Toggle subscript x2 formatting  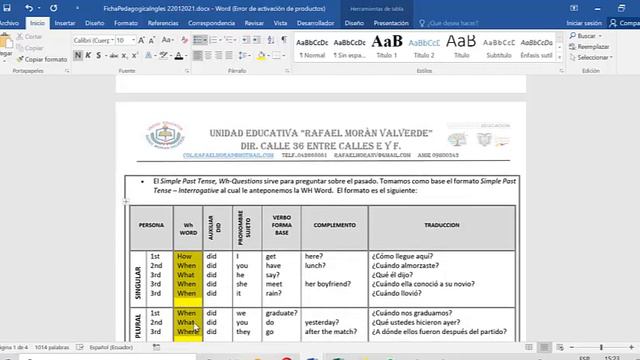[124, 56]
